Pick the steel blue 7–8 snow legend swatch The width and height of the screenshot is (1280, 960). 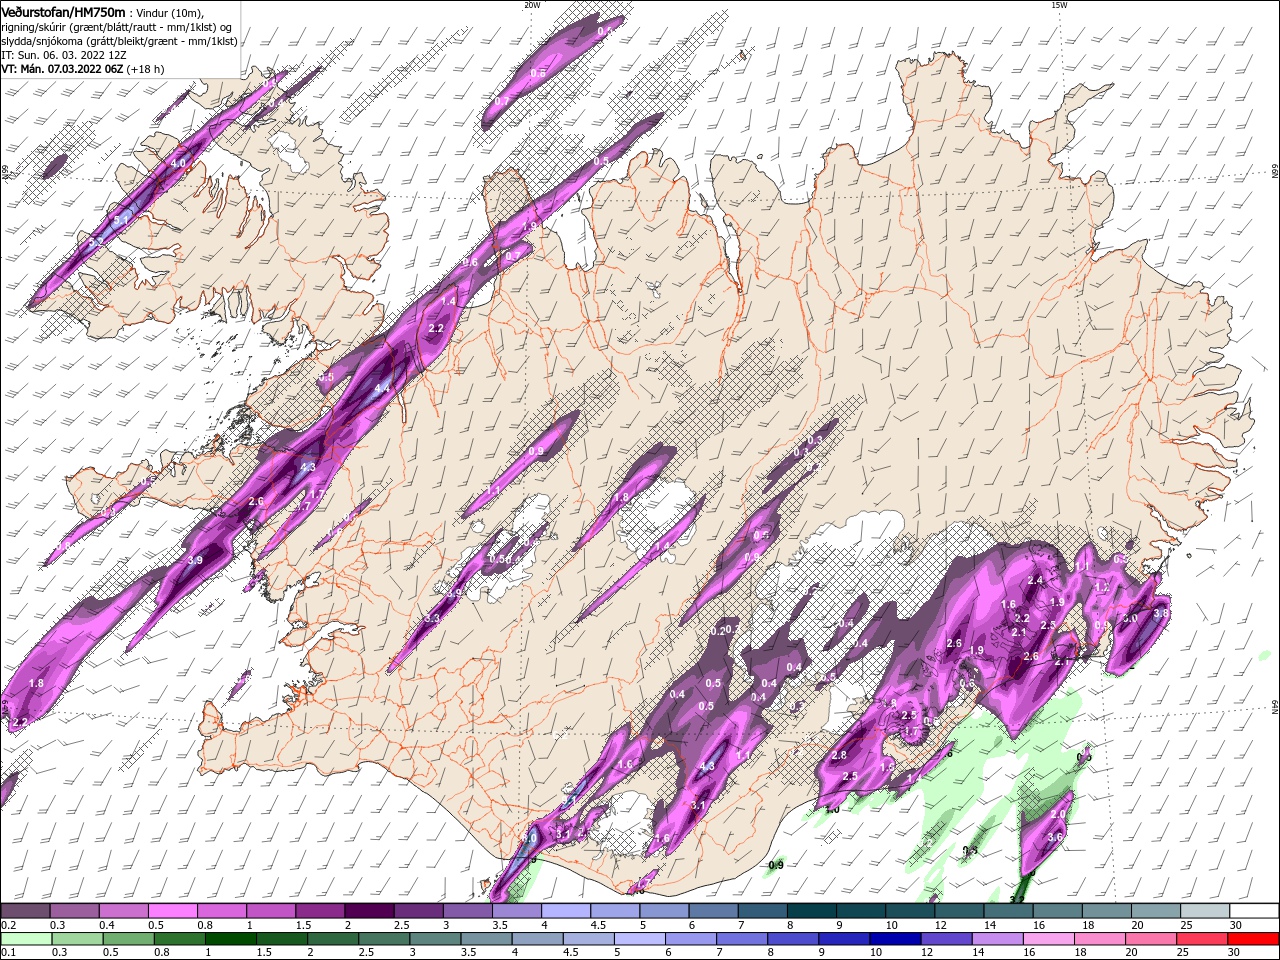(x=763, y=911)
